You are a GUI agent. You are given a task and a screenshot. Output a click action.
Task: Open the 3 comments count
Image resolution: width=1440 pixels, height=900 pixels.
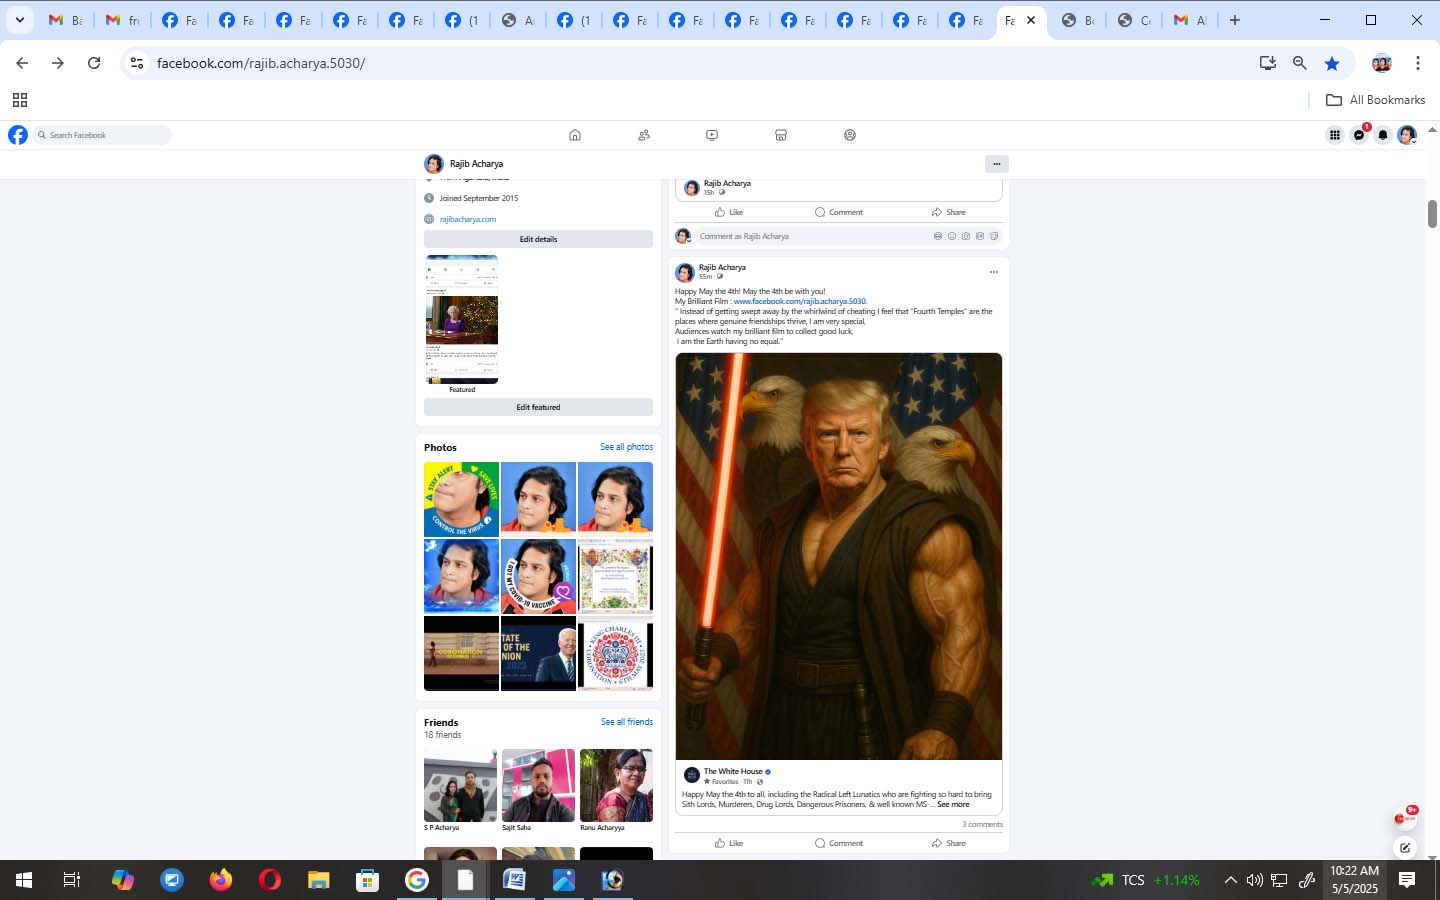coord(982,825)
